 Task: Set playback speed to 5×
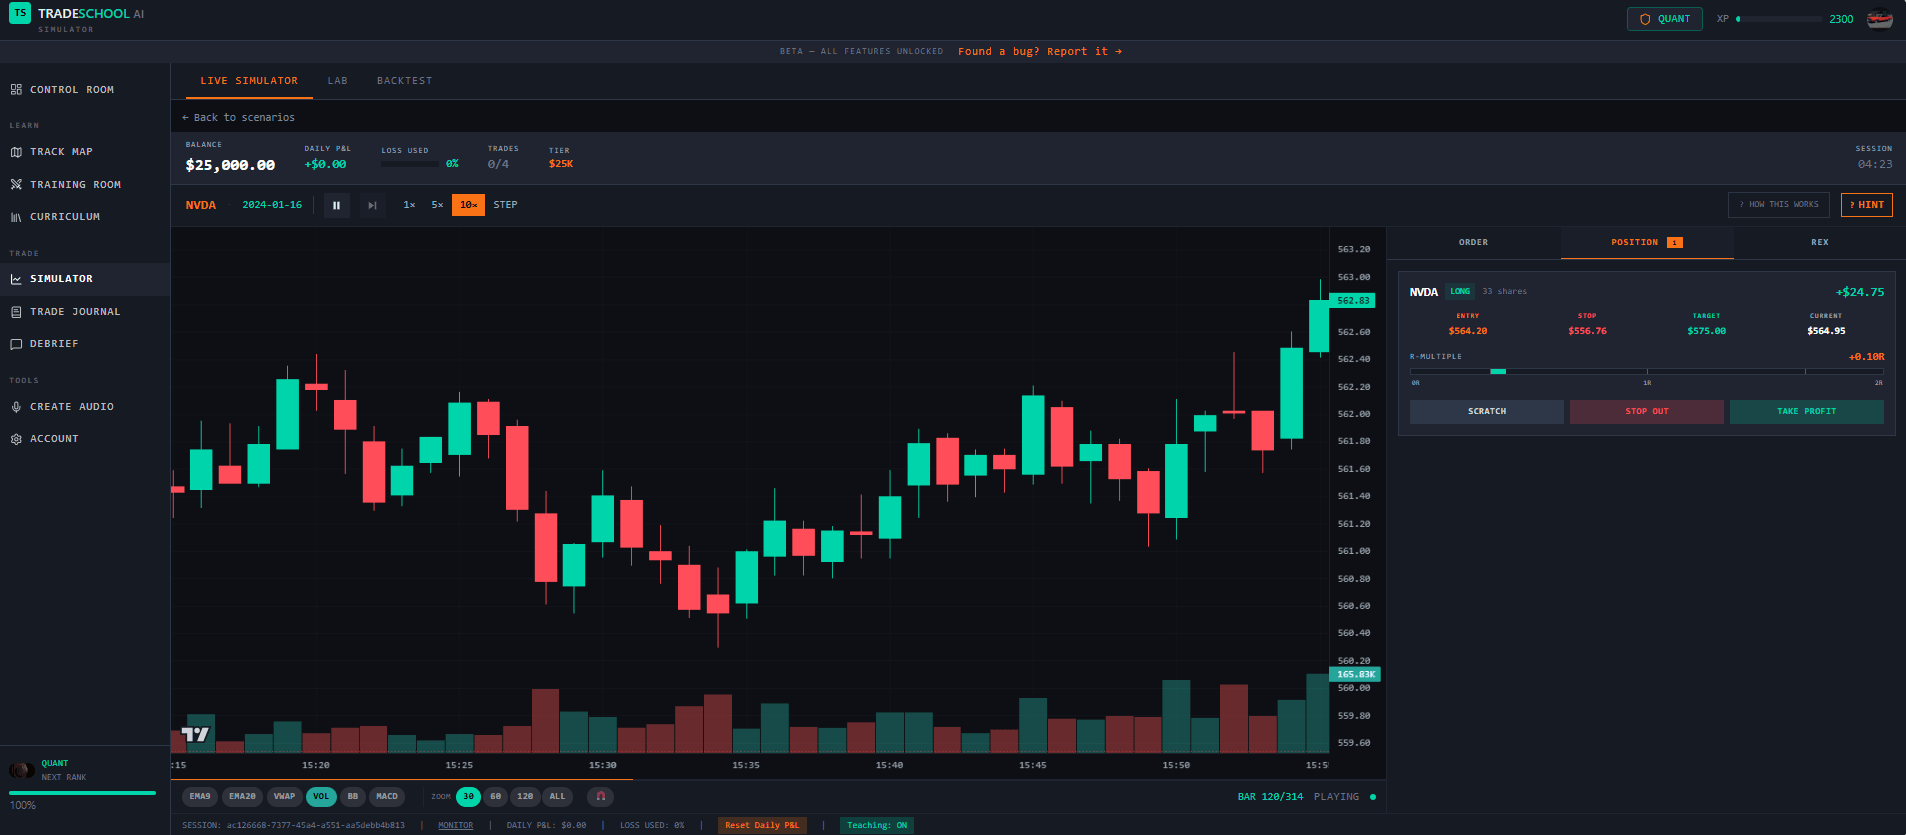click(437, 205)
